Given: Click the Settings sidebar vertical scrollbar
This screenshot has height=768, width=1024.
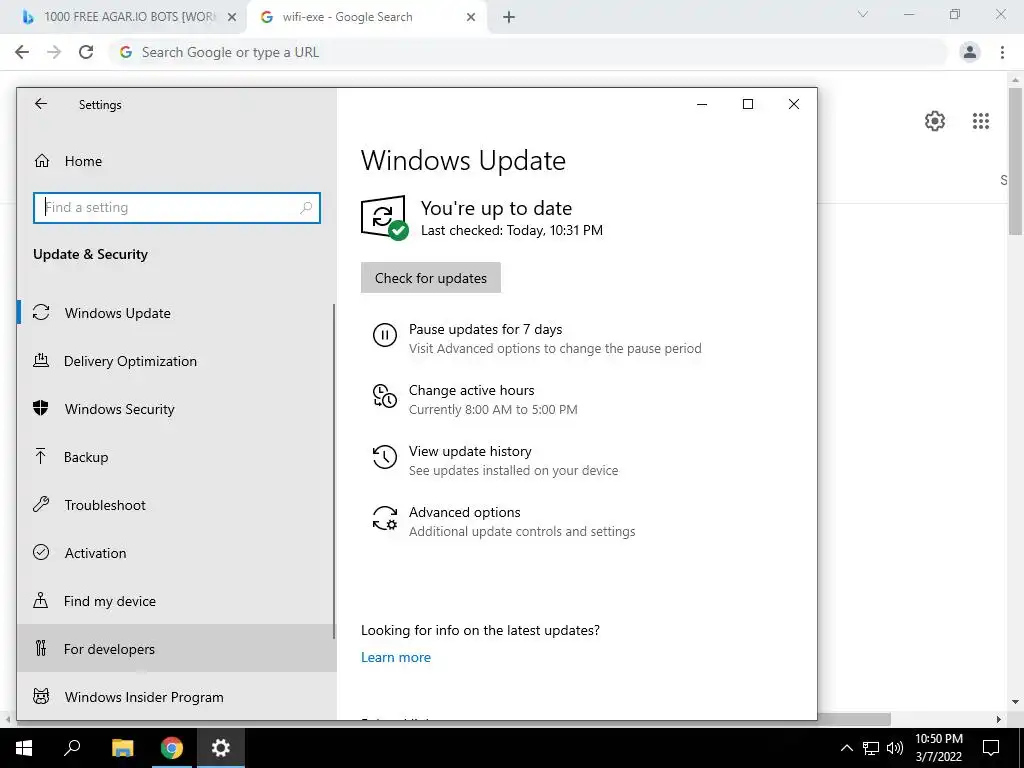Looking at the screenshot, I should pyautogui.click(x=334, y=470).
